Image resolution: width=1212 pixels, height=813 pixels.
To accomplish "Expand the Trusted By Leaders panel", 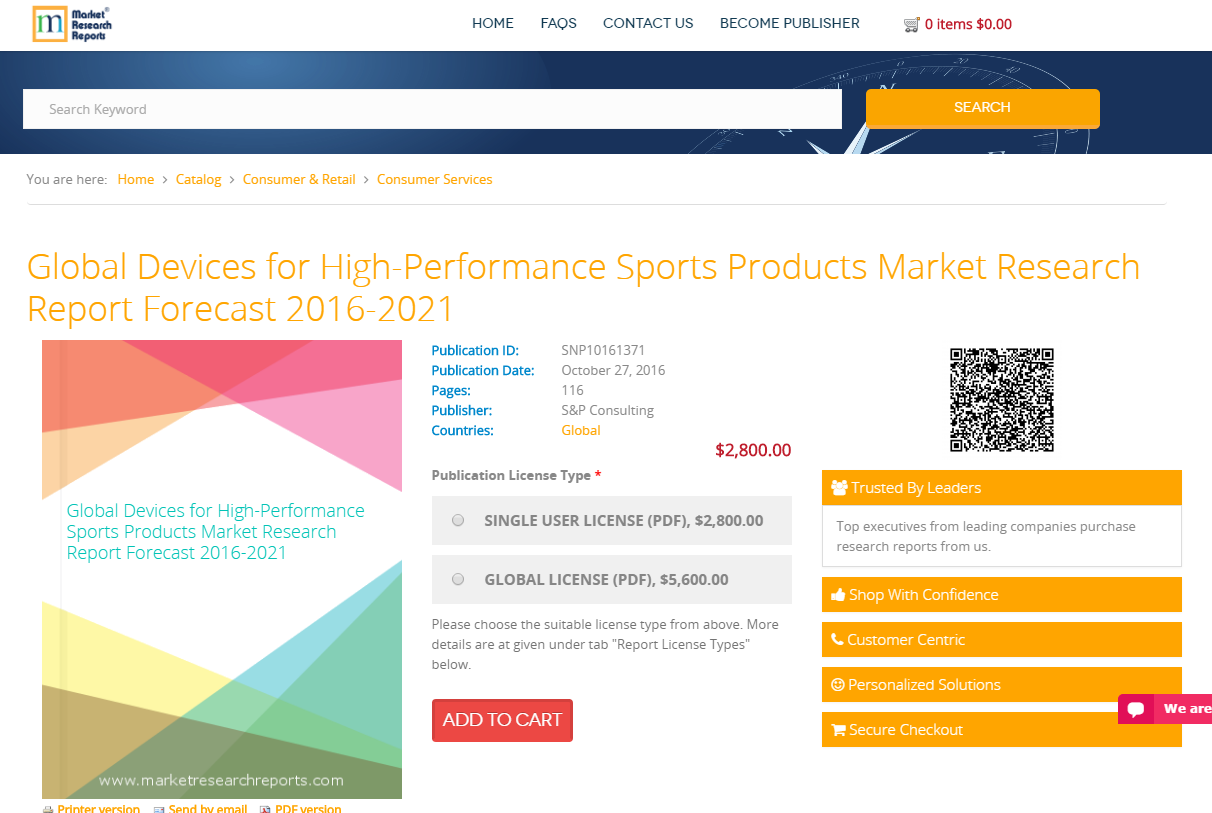I will click(x=1002, y=488).
